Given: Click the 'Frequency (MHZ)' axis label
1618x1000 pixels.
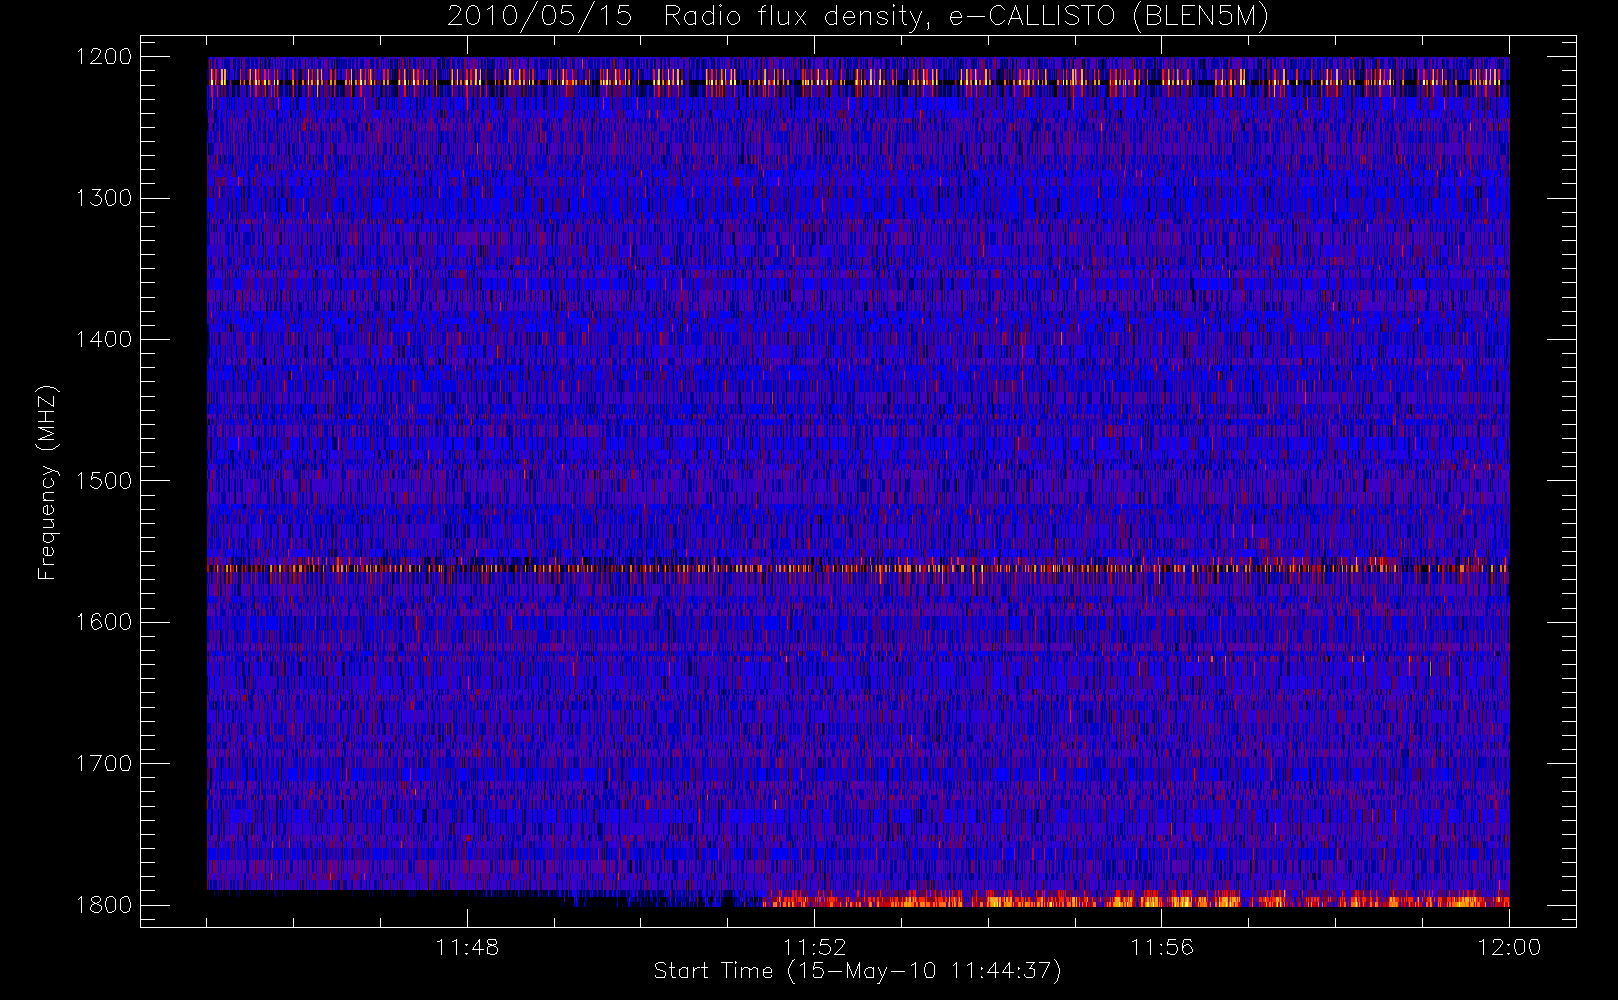Looking at the screenshot, I should 47,482.
